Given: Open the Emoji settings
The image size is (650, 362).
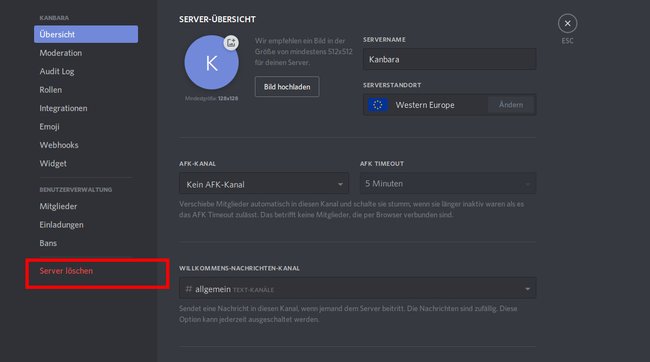Looking at the screenshot, I should [49, 126].
